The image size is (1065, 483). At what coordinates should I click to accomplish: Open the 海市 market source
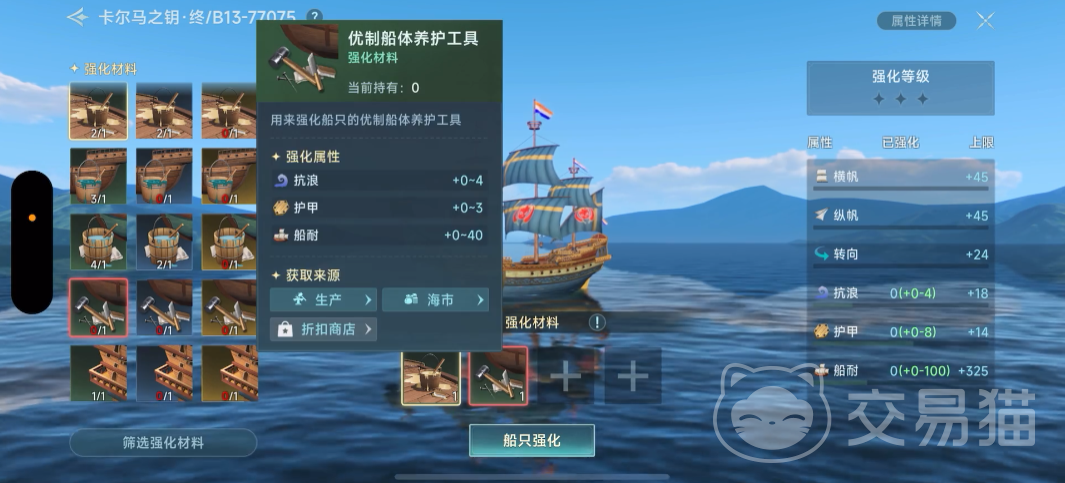click(x=435, y=300)
